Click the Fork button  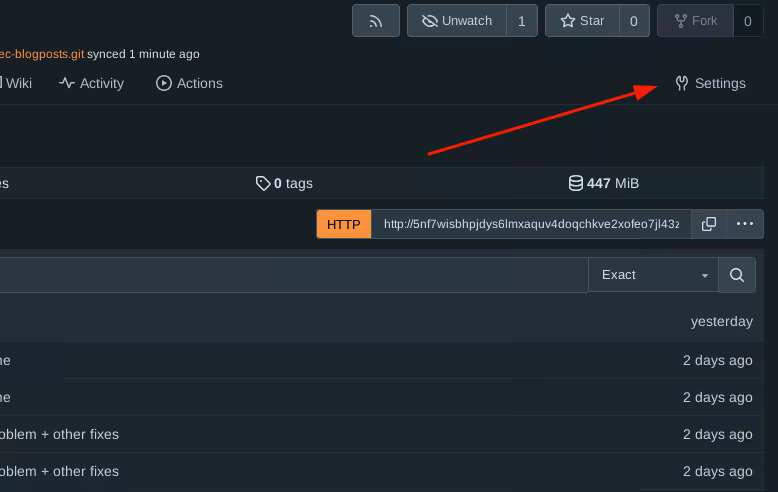click(695, 21)
